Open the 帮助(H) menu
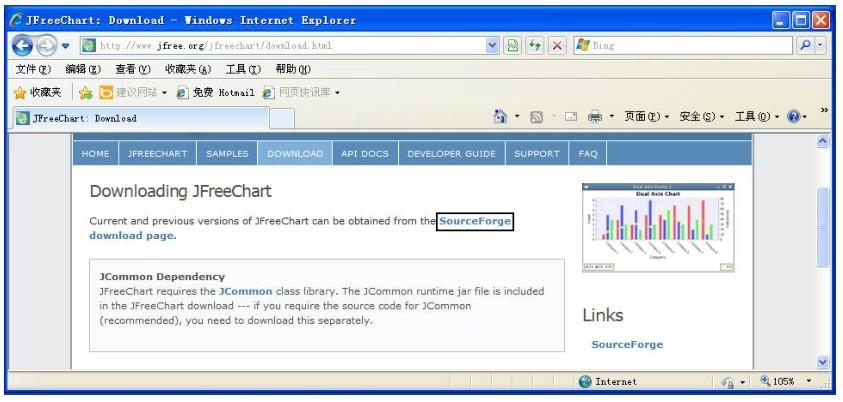This screenshot has width=843, height=402. tap(293, 69)
